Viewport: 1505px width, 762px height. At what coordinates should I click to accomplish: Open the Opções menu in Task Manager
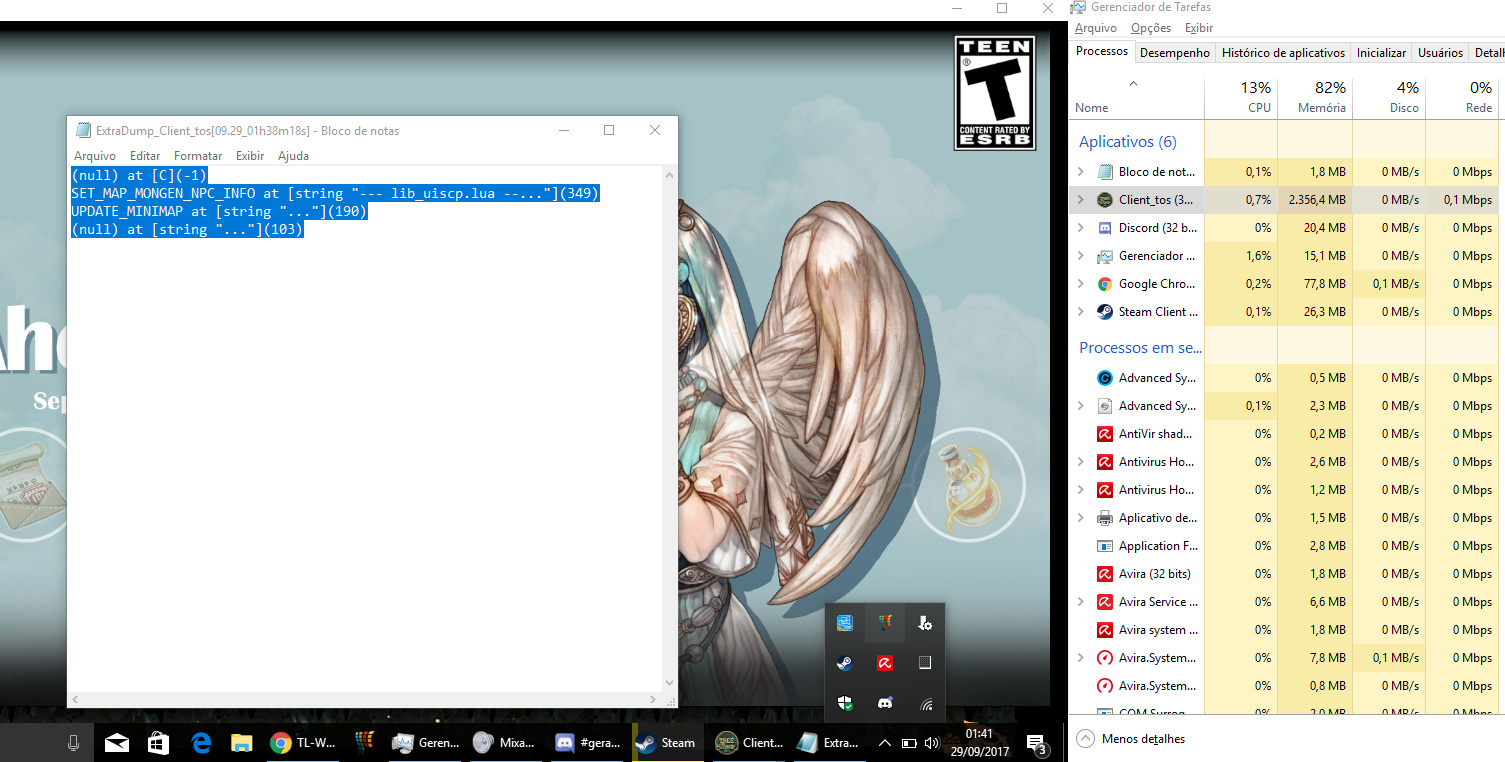[1150, 28]
